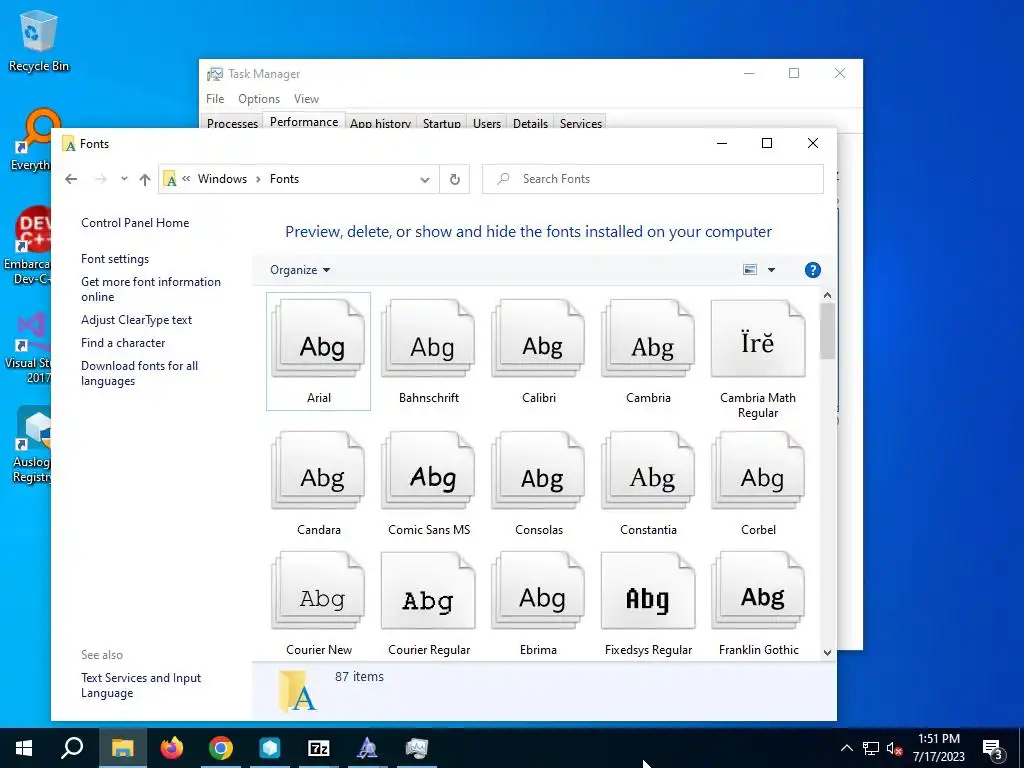Click the font list vertical scrollbar thumb
Viewport: 1024px width, 768px height.
point(827,331)
